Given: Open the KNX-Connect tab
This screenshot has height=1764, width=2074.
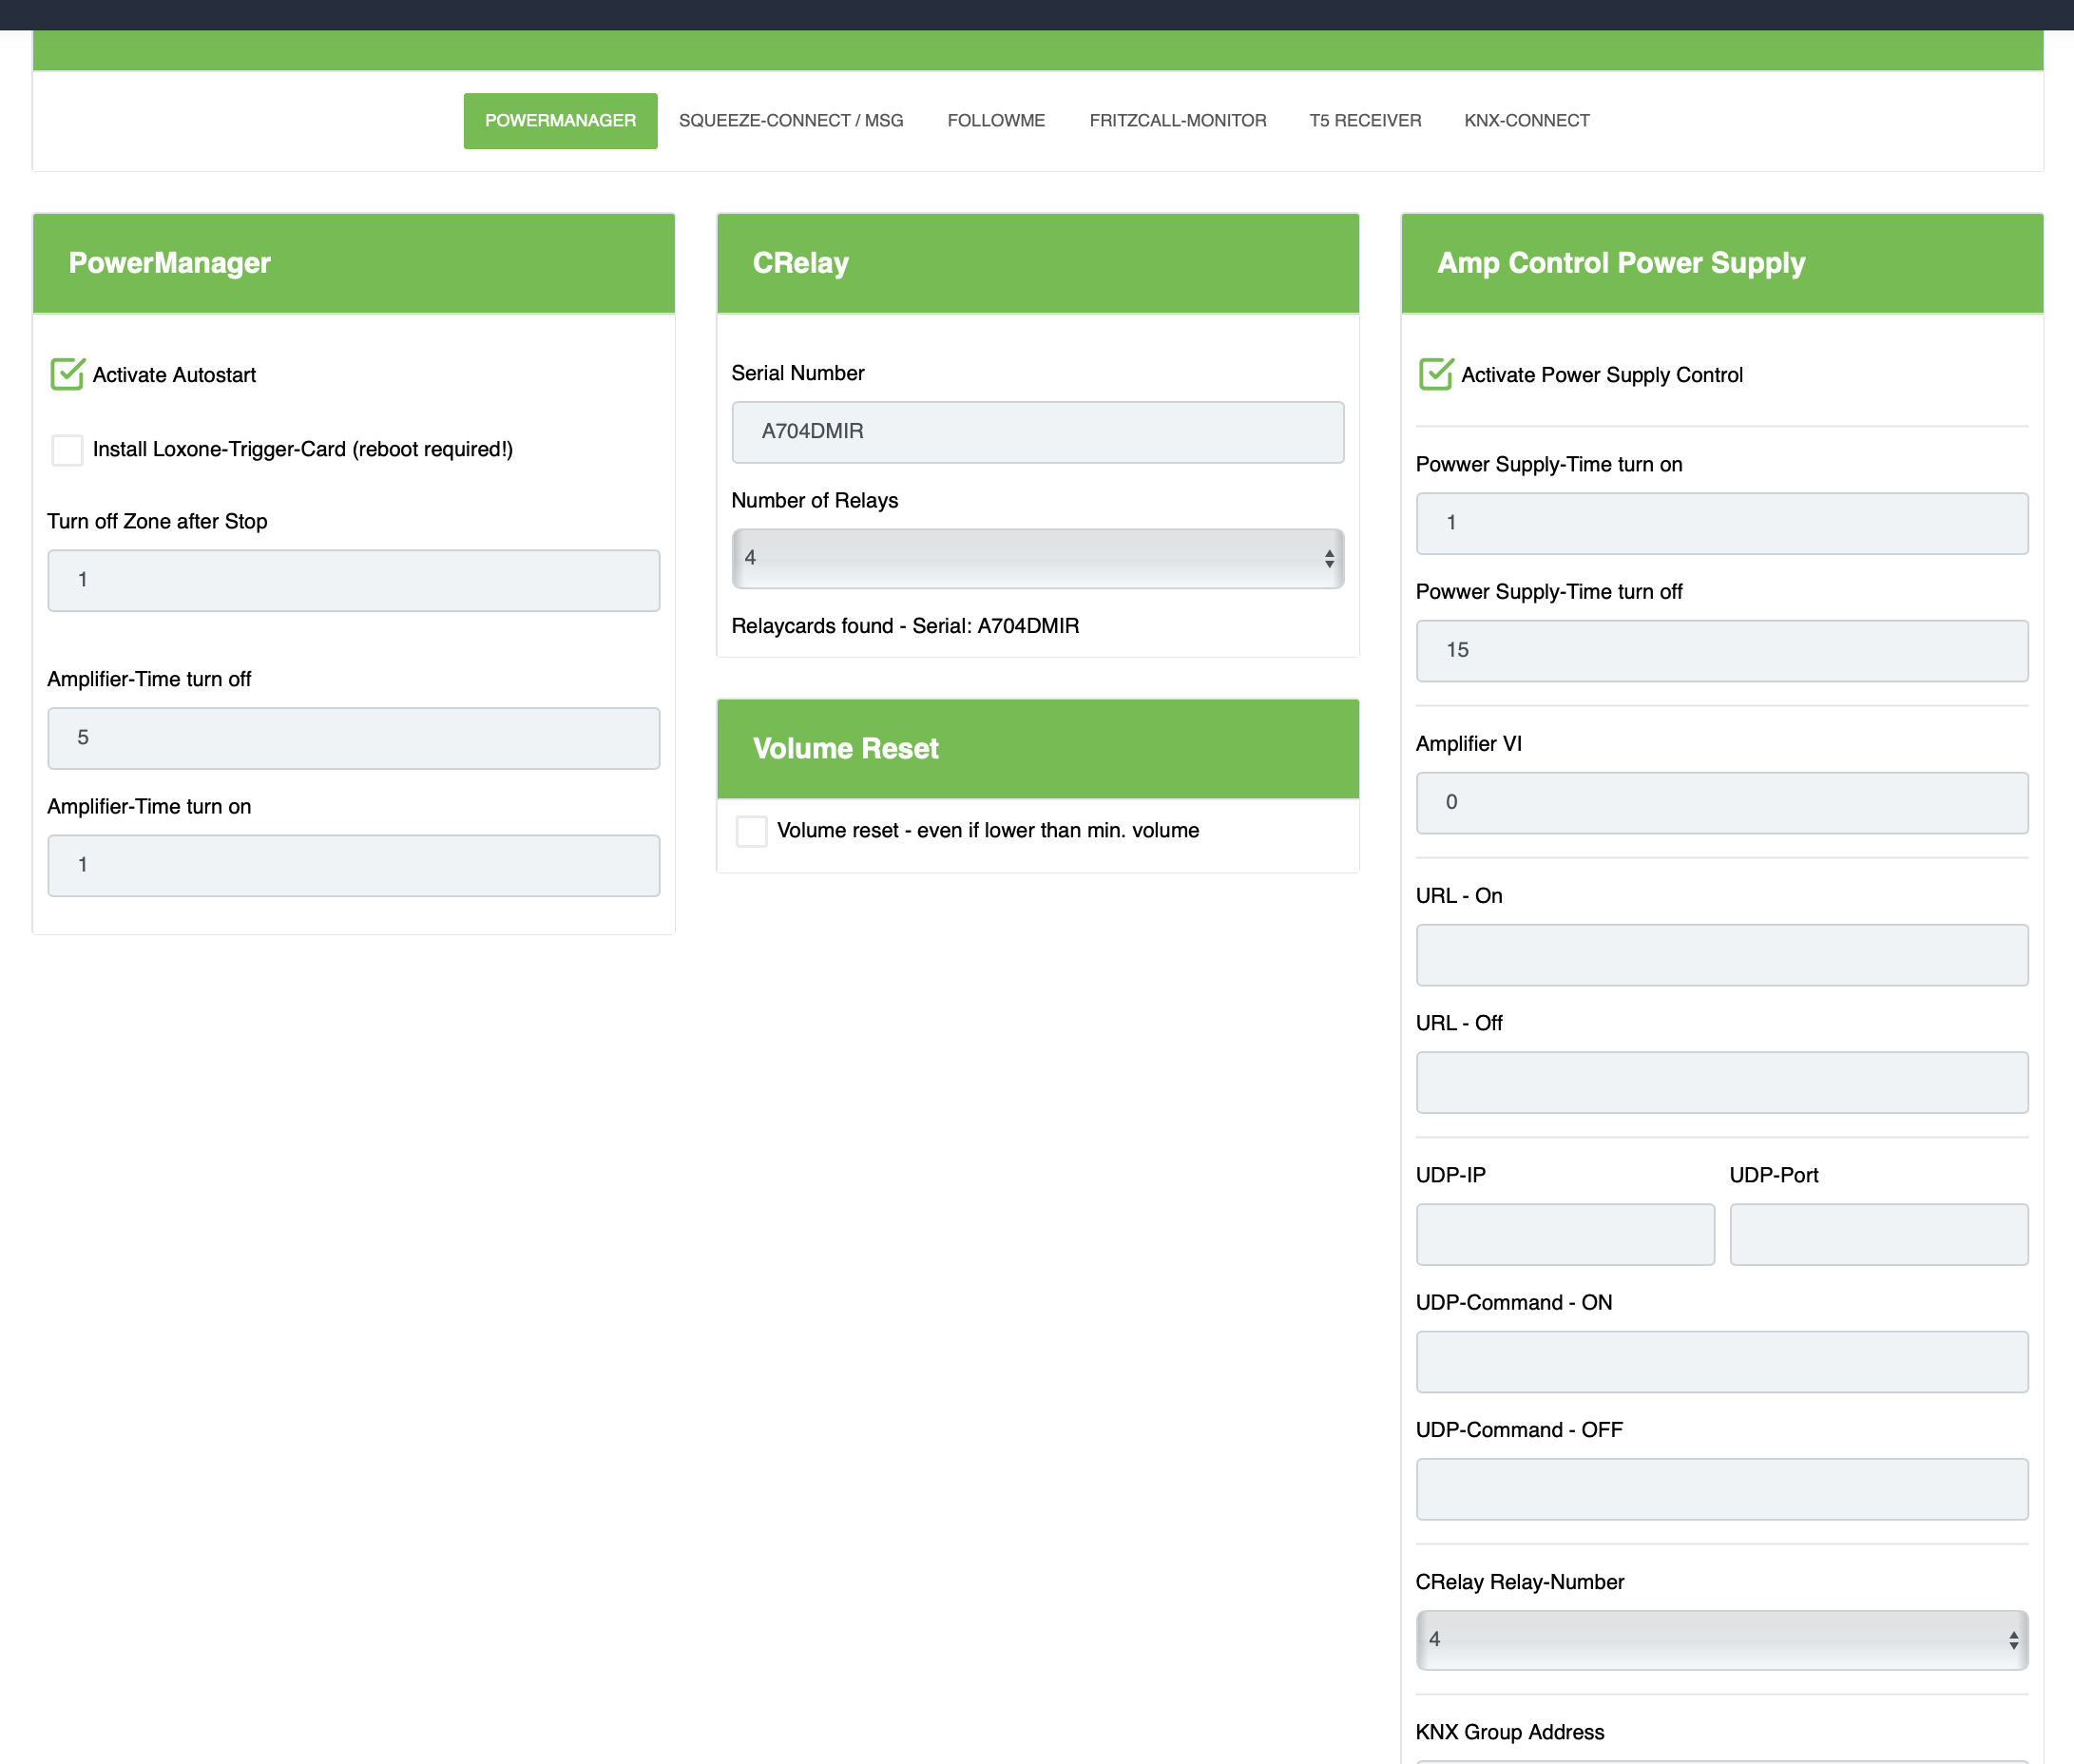Looking at the screenshot, I should tap(1526, 121).
